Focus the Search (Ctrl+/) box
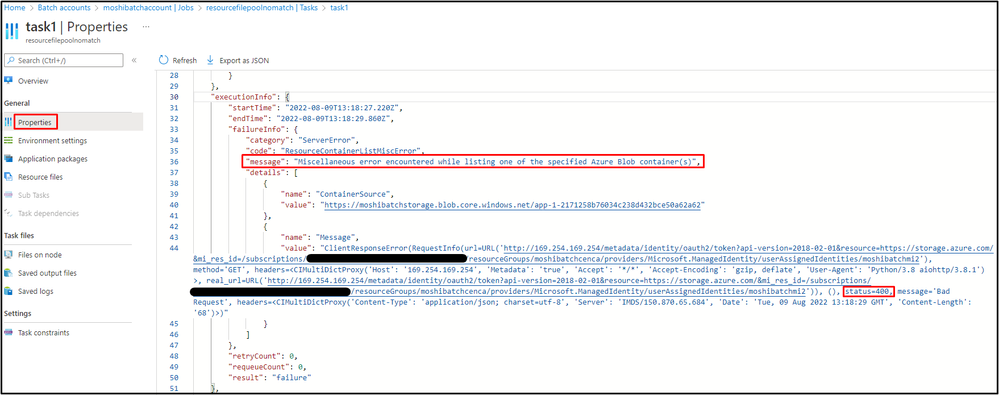Image resolution: width=999 pixels, height=395 pixels. coord(64,60)
